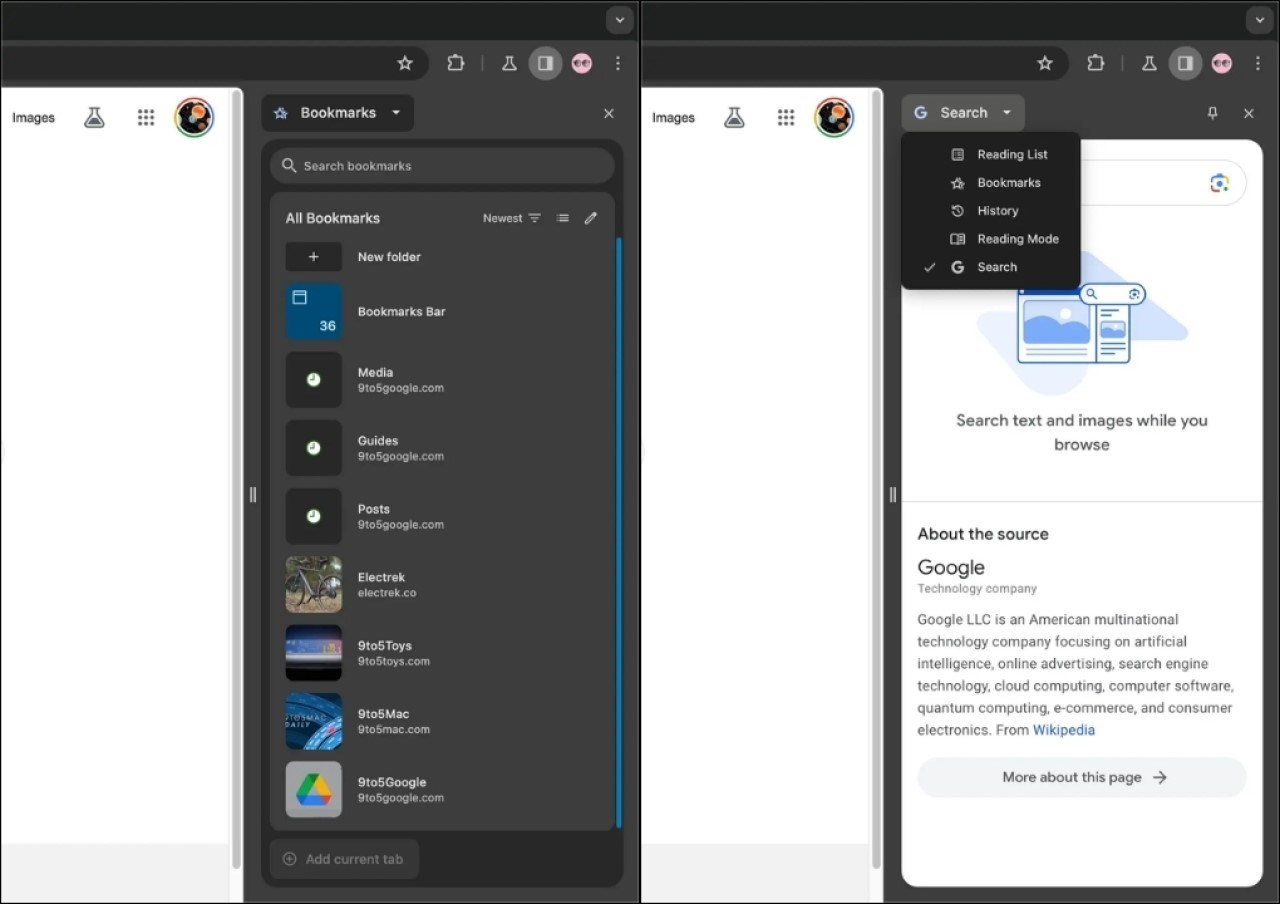
Task: Bookmark this tab in the Search-panel window
Action: [1045, 63]
